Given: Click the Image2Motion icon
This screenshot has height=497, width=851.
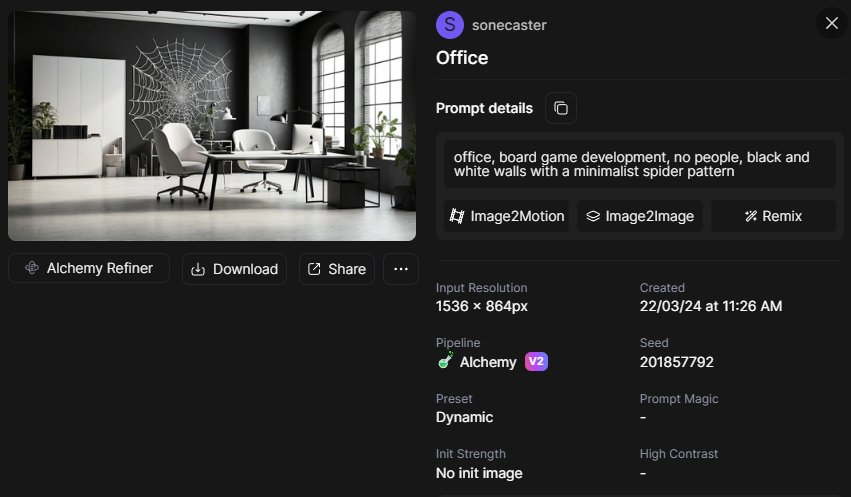Looking at the screenshot, I should 457,216.
